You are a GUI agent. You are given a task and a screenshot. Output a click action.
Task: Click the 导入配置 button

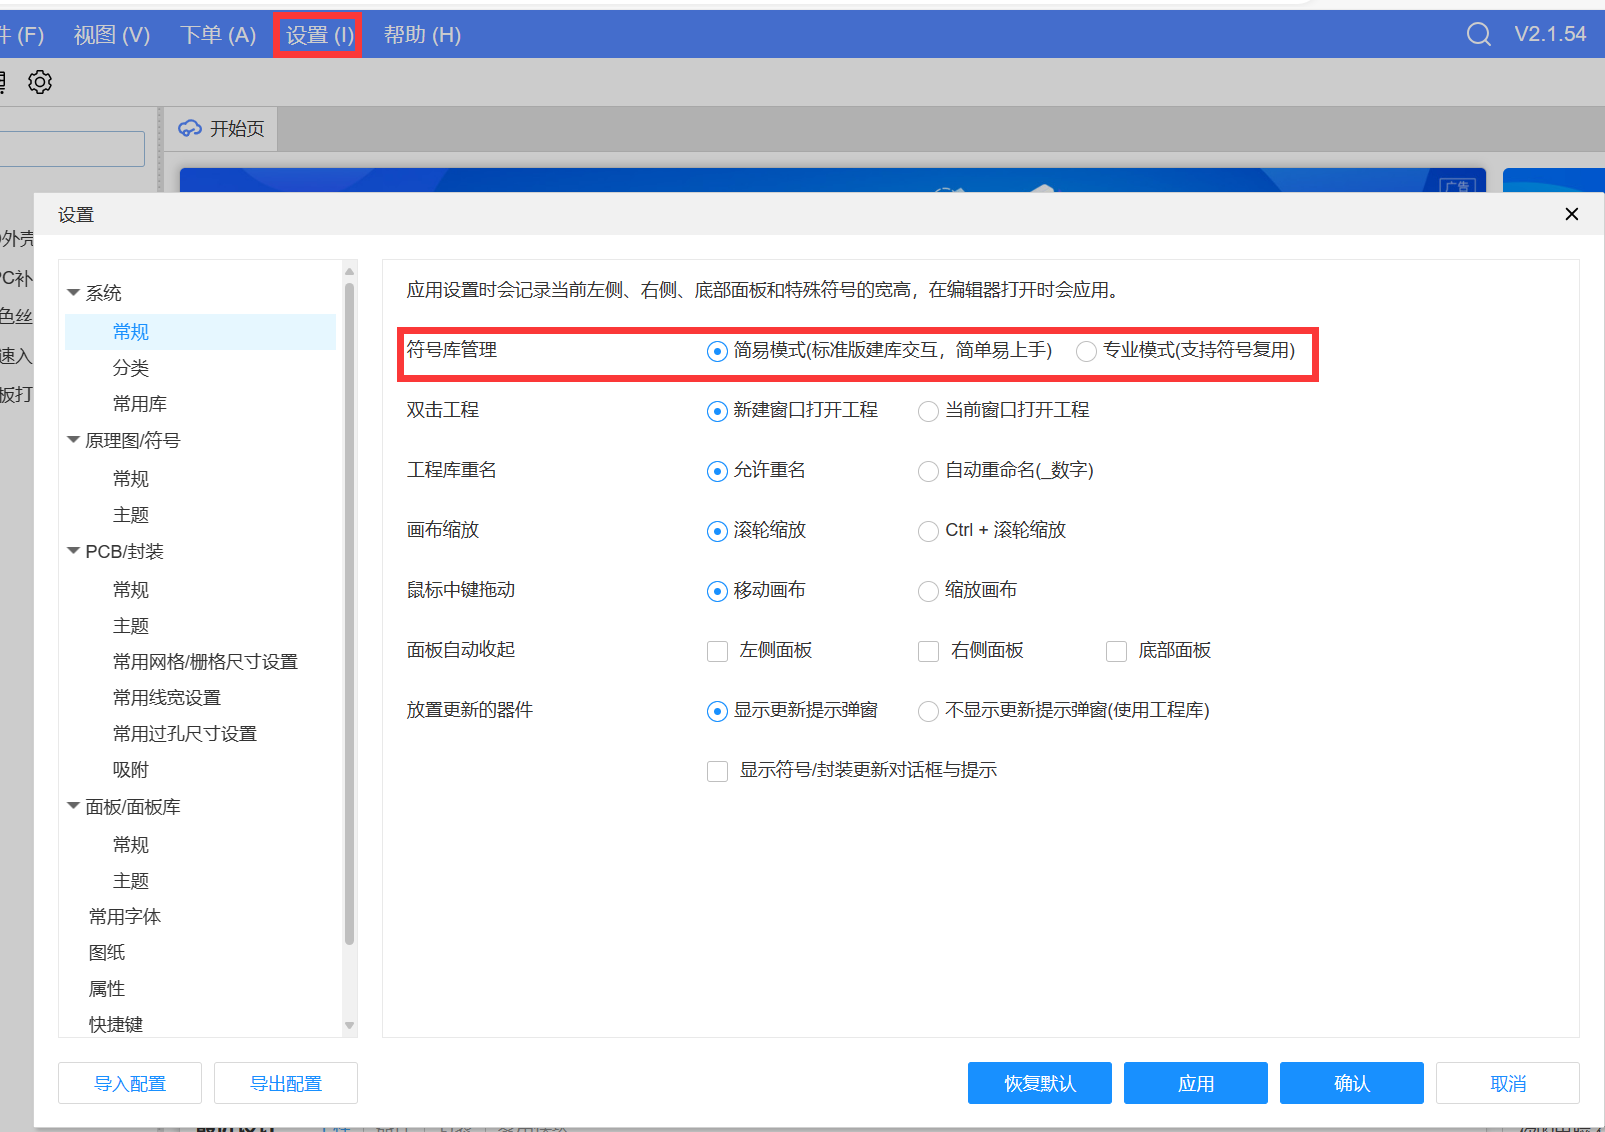130,1083
